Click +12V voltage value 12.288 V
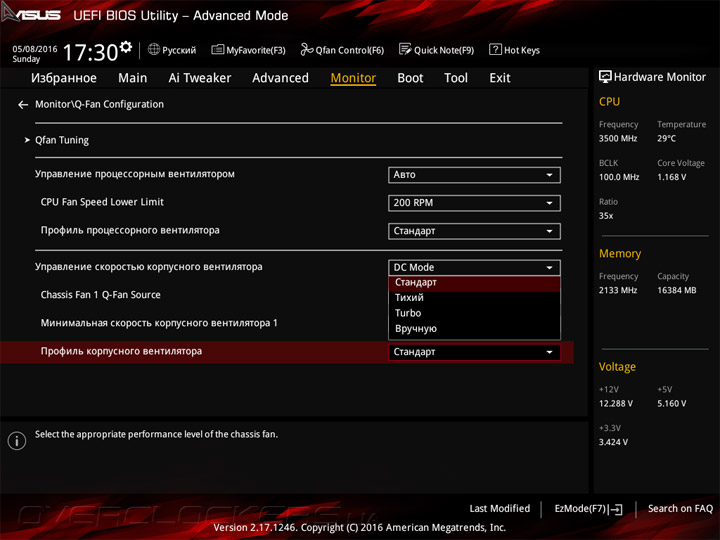 point(616,404)
